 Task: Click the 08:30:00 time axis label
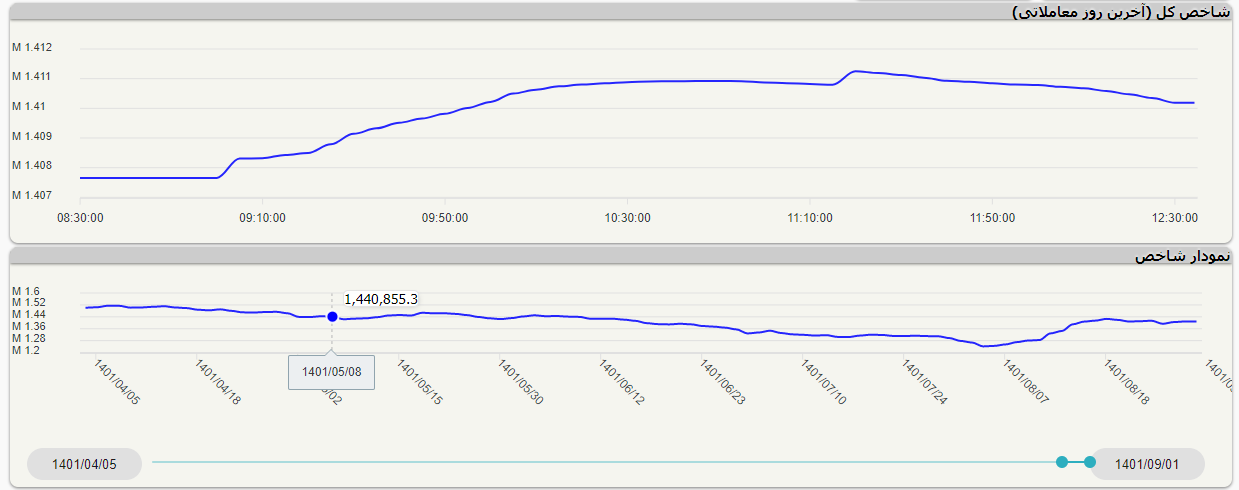pos(80,218)
